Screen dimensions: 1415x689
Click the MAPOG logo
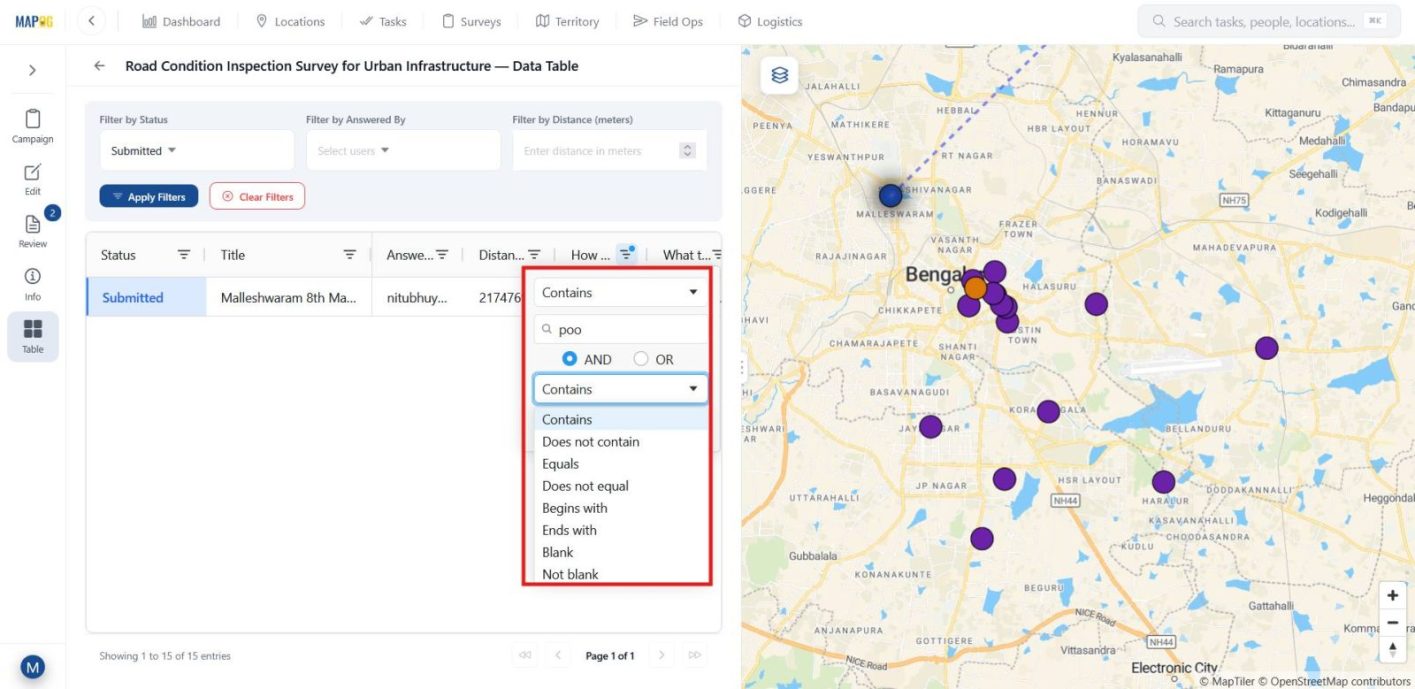pos(33,21)
